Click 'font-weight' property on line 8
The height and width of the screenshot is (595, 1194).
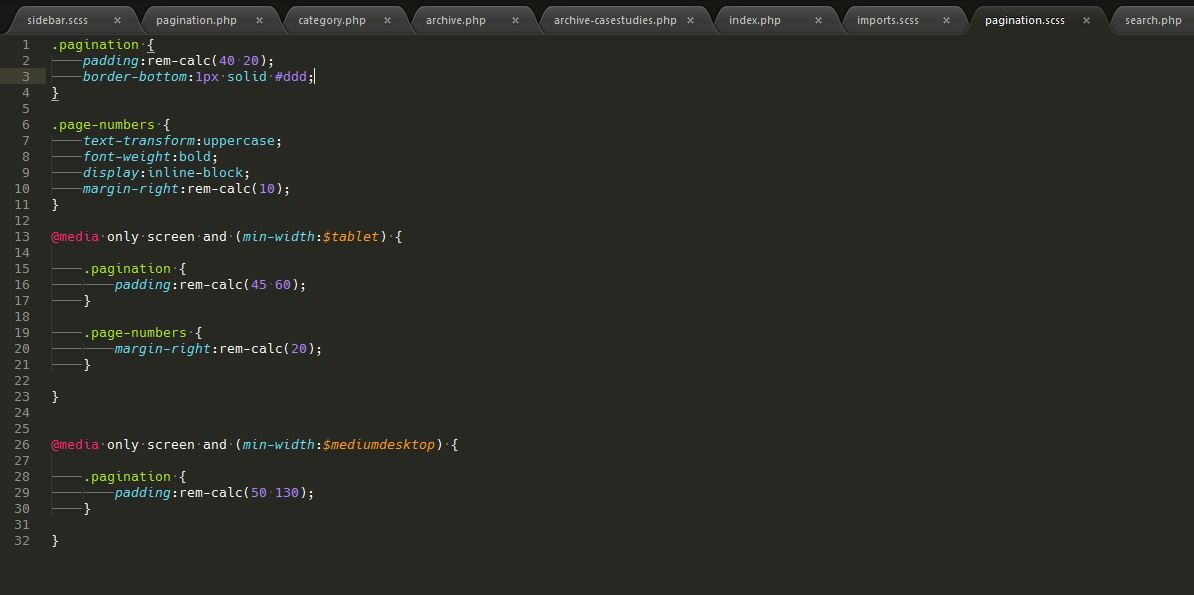point(127,157)
